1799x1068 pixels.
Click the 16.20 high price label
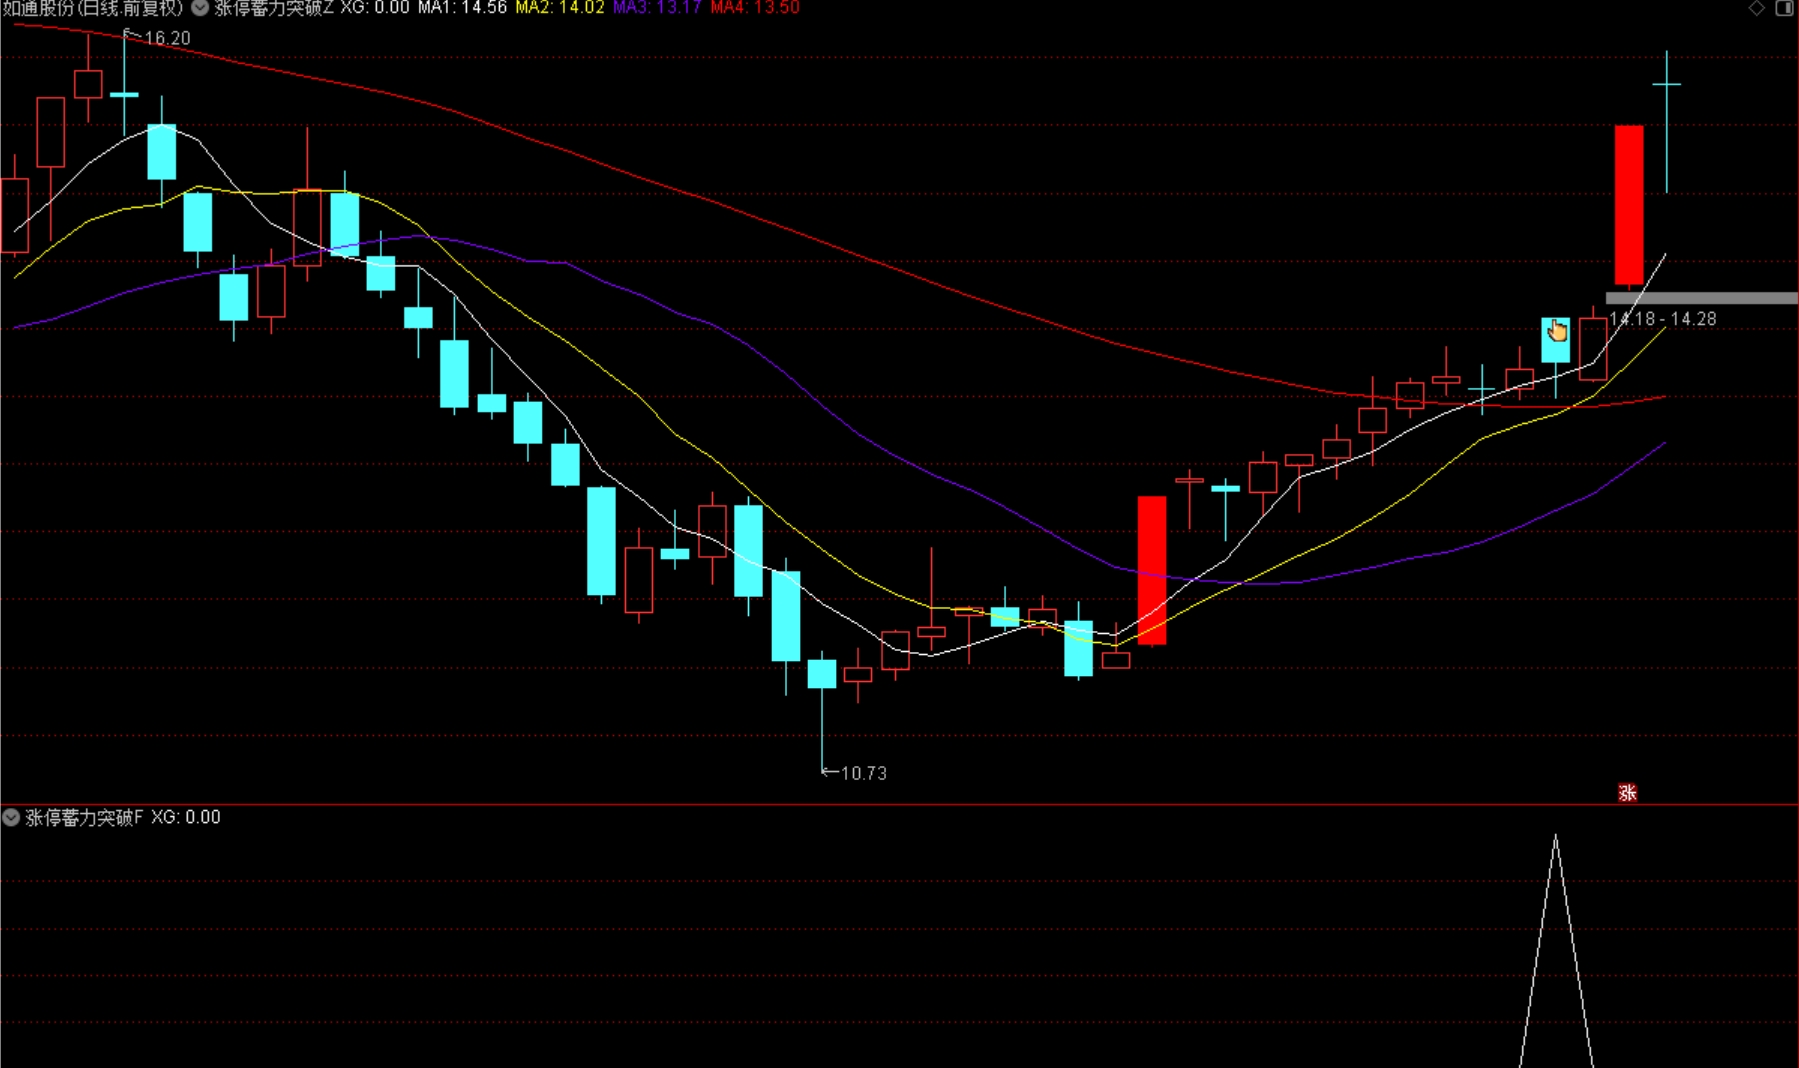[167, 38]
